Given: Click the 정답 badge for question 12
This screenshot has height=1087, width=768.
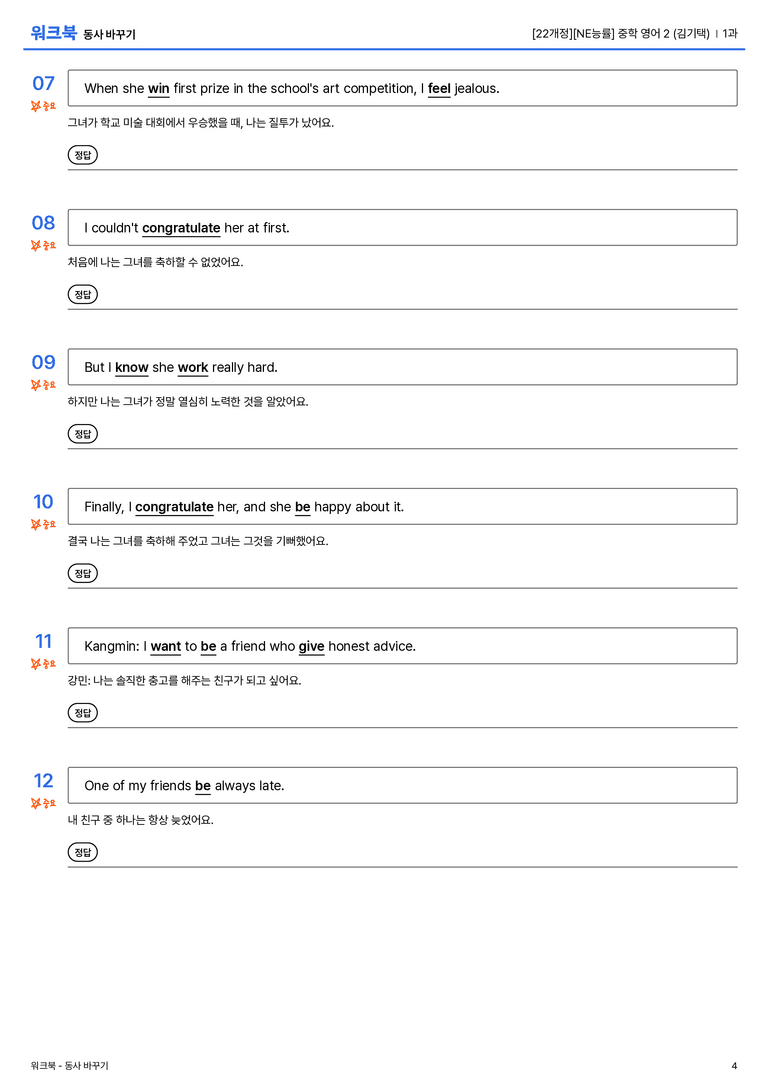Looking at the screenshot, I should click(82, 852).
